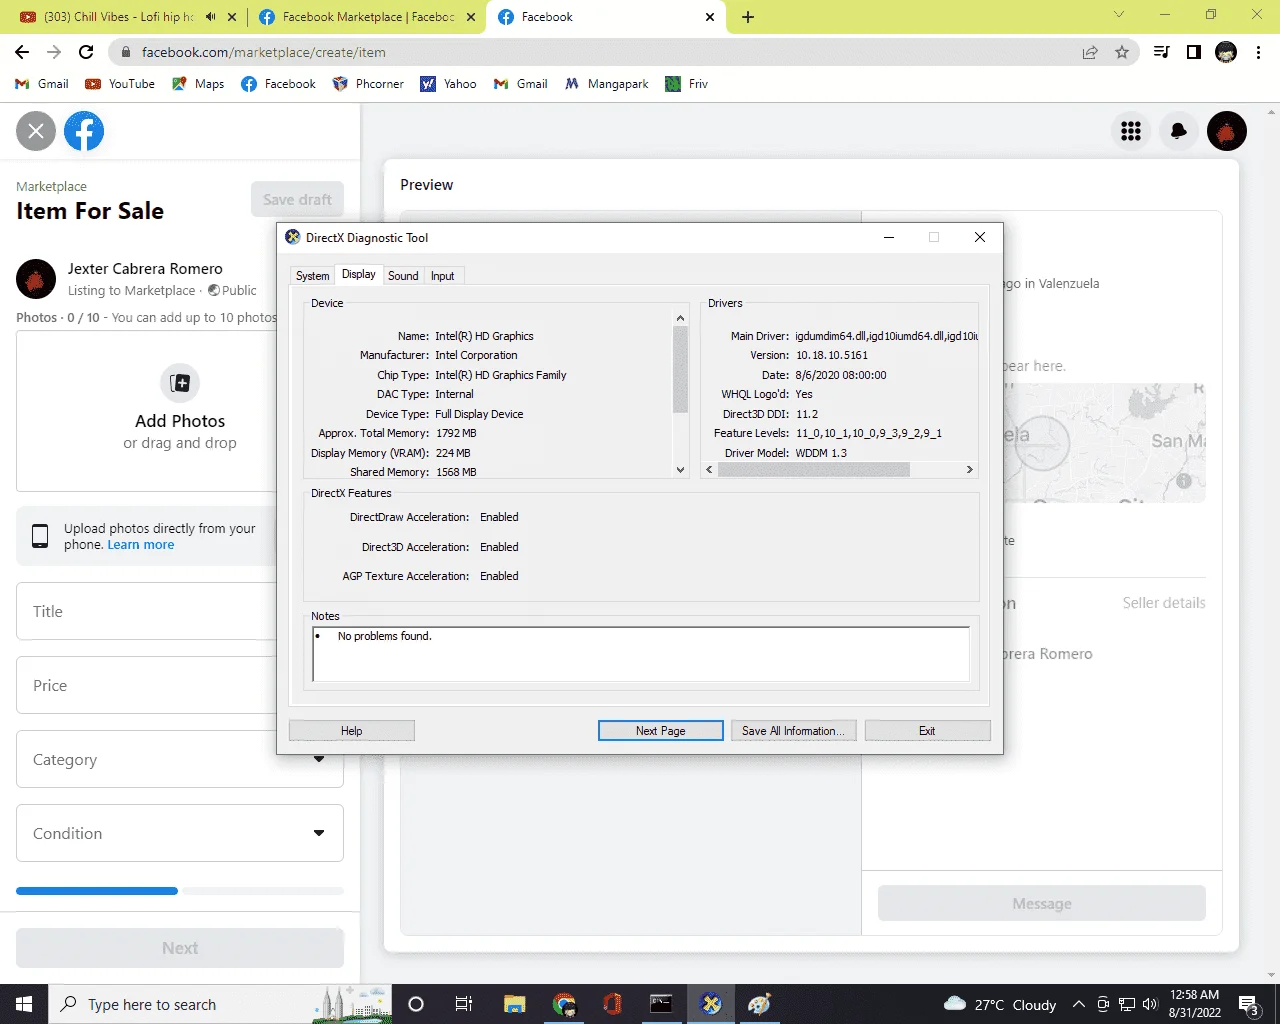
Task: Open the Facebook notifications bell
Action: (x=1179, y=131)
